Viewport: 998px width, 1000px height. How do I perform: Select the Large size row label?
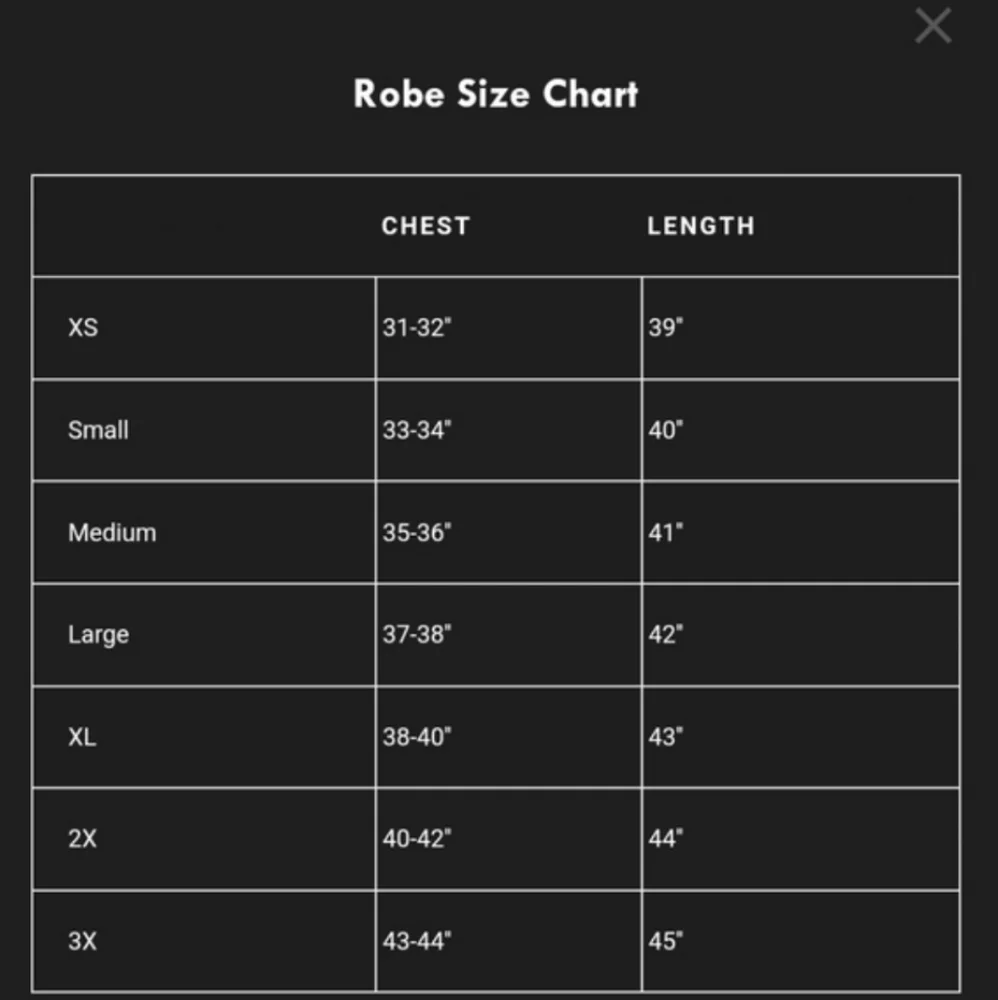coord(98,634)
